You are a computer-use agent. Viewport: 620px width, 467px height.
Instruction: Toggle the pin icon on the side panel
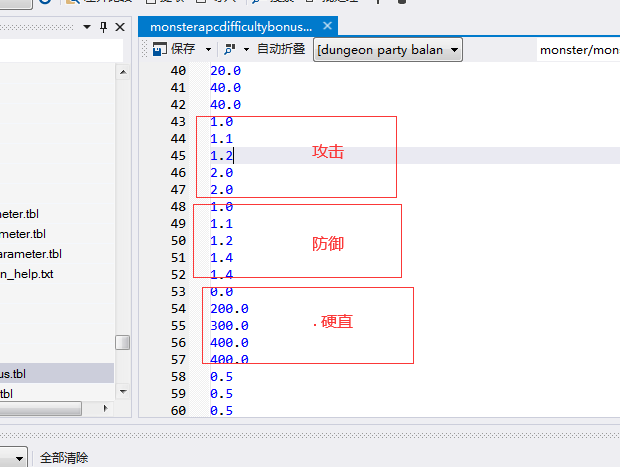coord(103,26)
